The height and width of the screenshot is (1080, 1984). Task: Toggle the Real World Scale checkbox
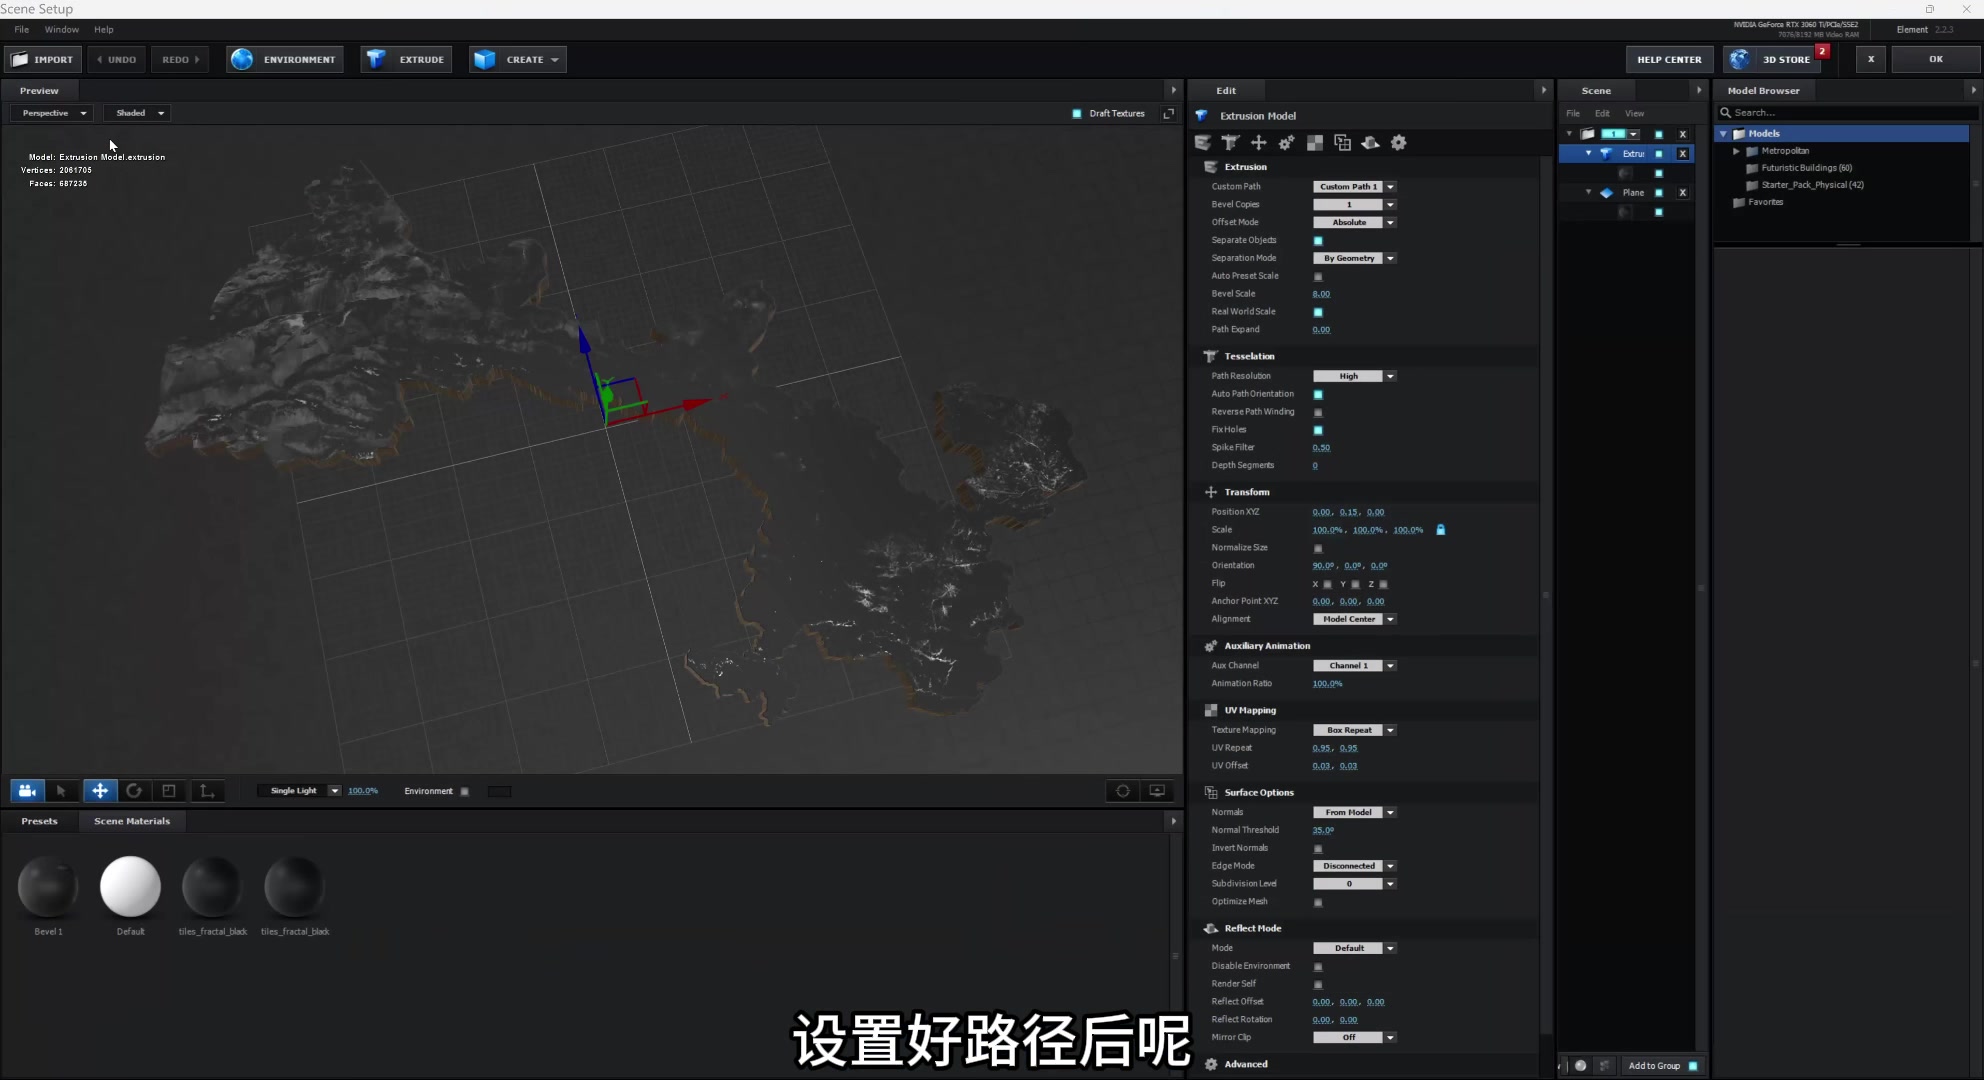pyautogui.click(x=1320, y=312)
